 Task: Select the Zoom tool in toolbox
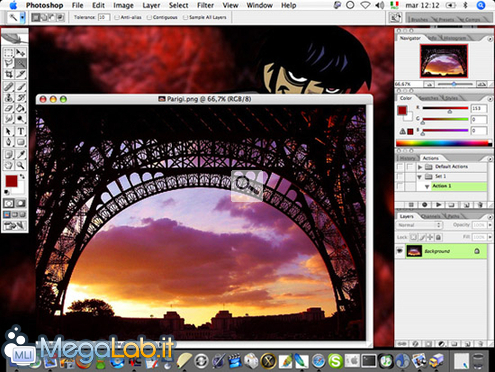point(21,165)
